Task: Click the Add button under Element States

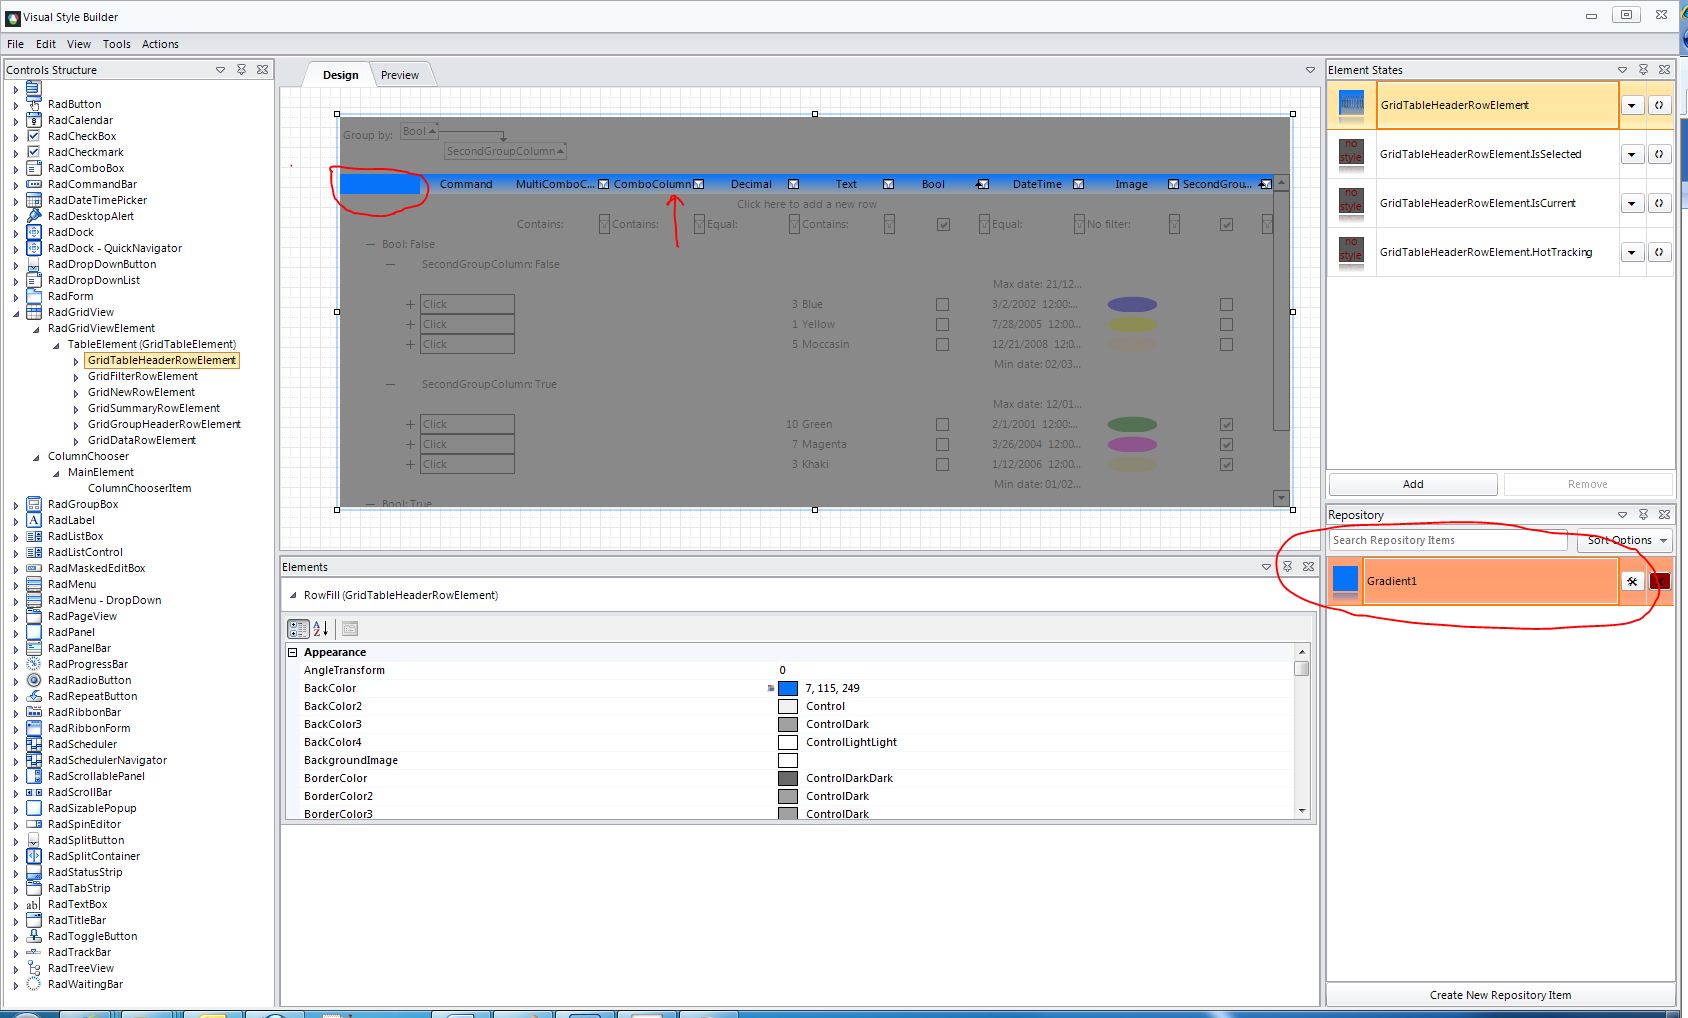Action: coord(1413,484)
